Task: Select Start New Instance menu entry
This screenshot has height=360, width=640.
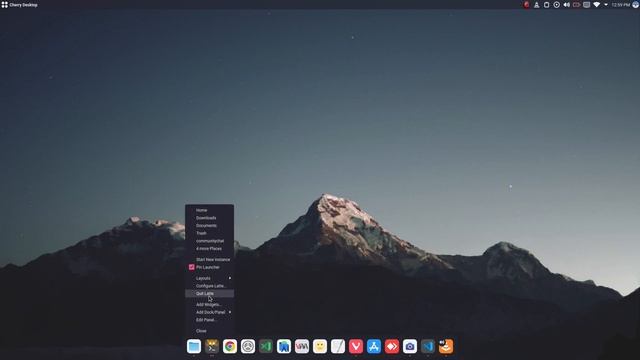Action: point(209,260)
